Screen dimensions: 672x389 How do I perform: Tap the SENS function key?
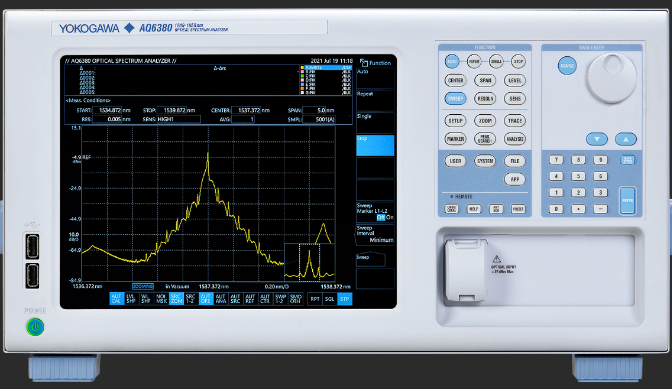pos(515,99)
